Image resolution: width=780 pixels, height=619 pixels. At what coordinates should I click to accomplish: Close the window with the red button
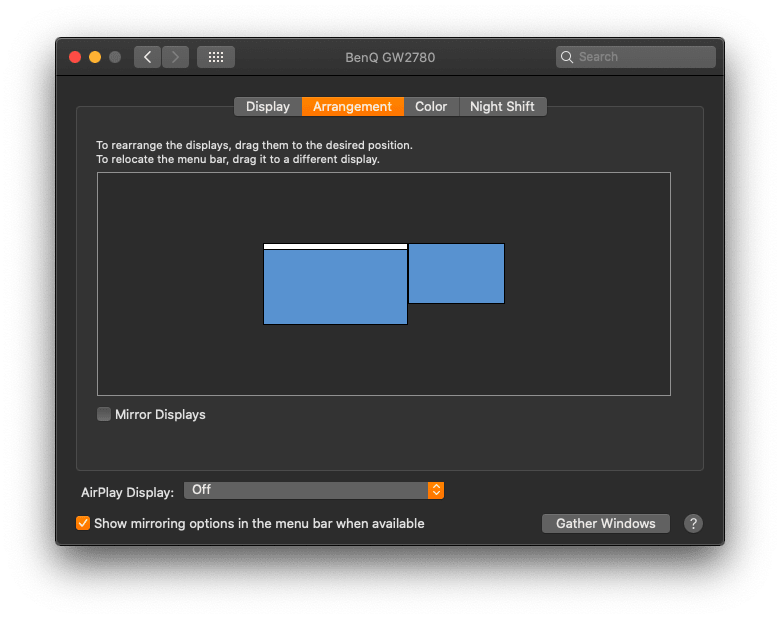coord(75,57)
